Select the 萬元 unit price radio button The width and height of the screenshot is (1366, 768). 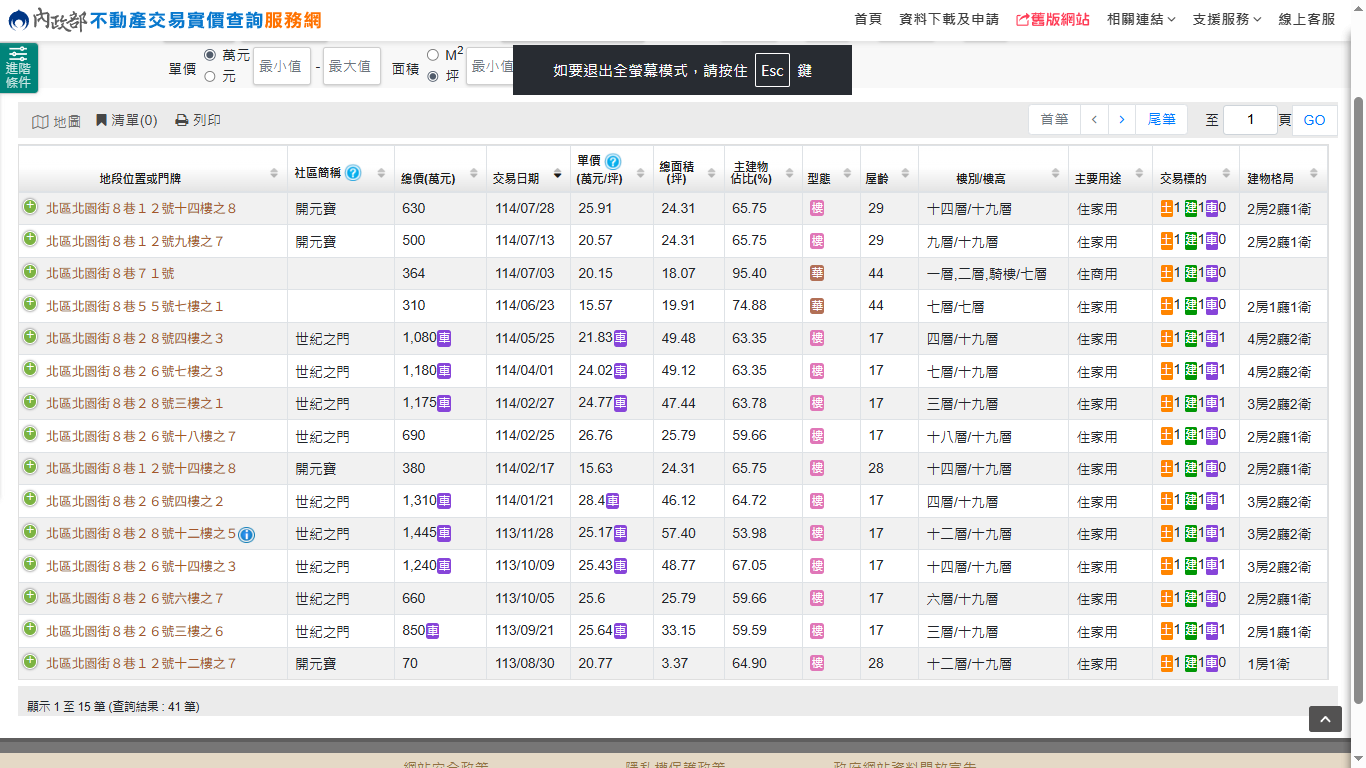point(210,55)
